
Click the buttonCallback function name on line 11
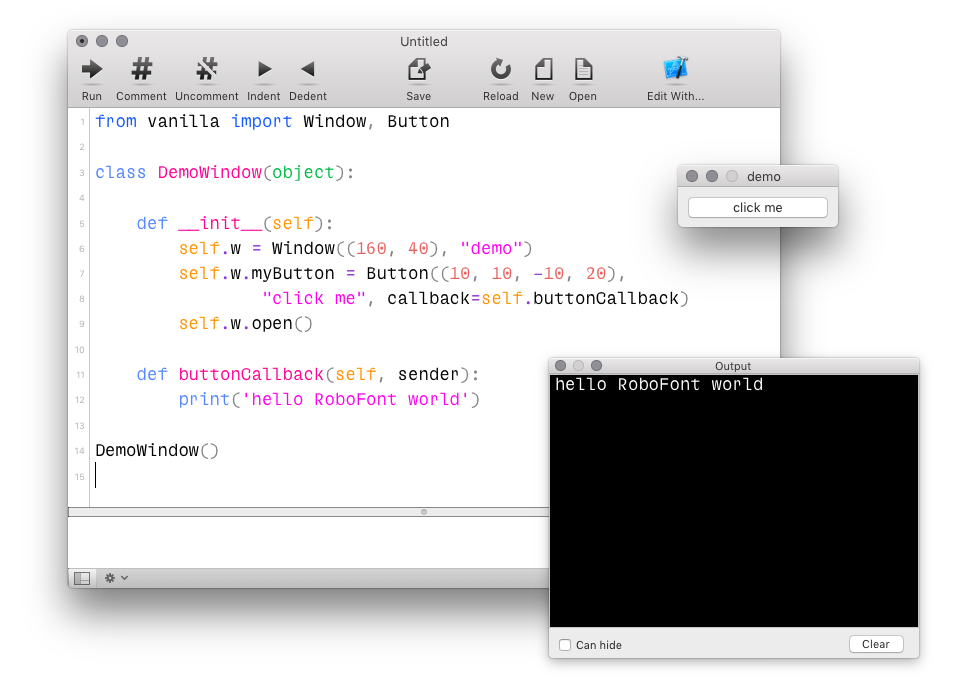(x=250, y=374)
